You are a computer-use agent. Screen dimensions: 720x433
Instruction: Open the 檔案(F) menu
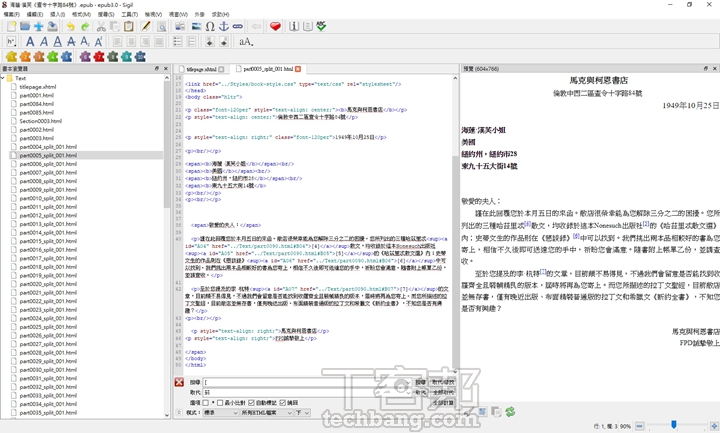[x=11, y=14]
